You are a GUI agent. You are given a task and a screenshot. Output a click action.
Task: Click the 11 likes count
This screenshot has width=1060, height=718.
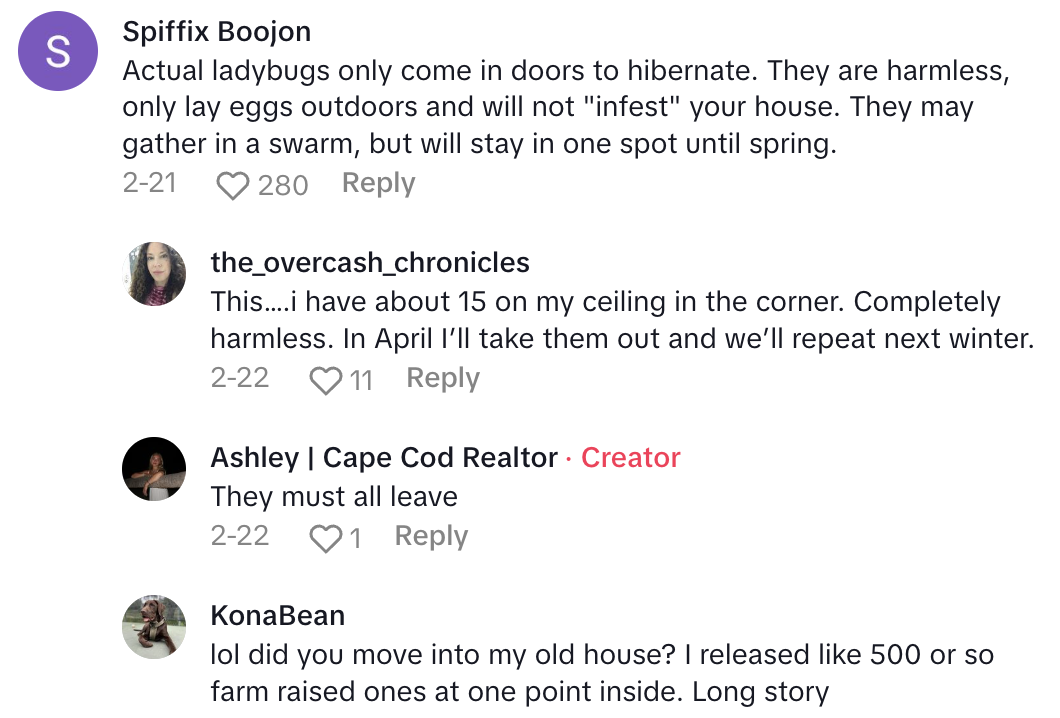coord(361,380)
